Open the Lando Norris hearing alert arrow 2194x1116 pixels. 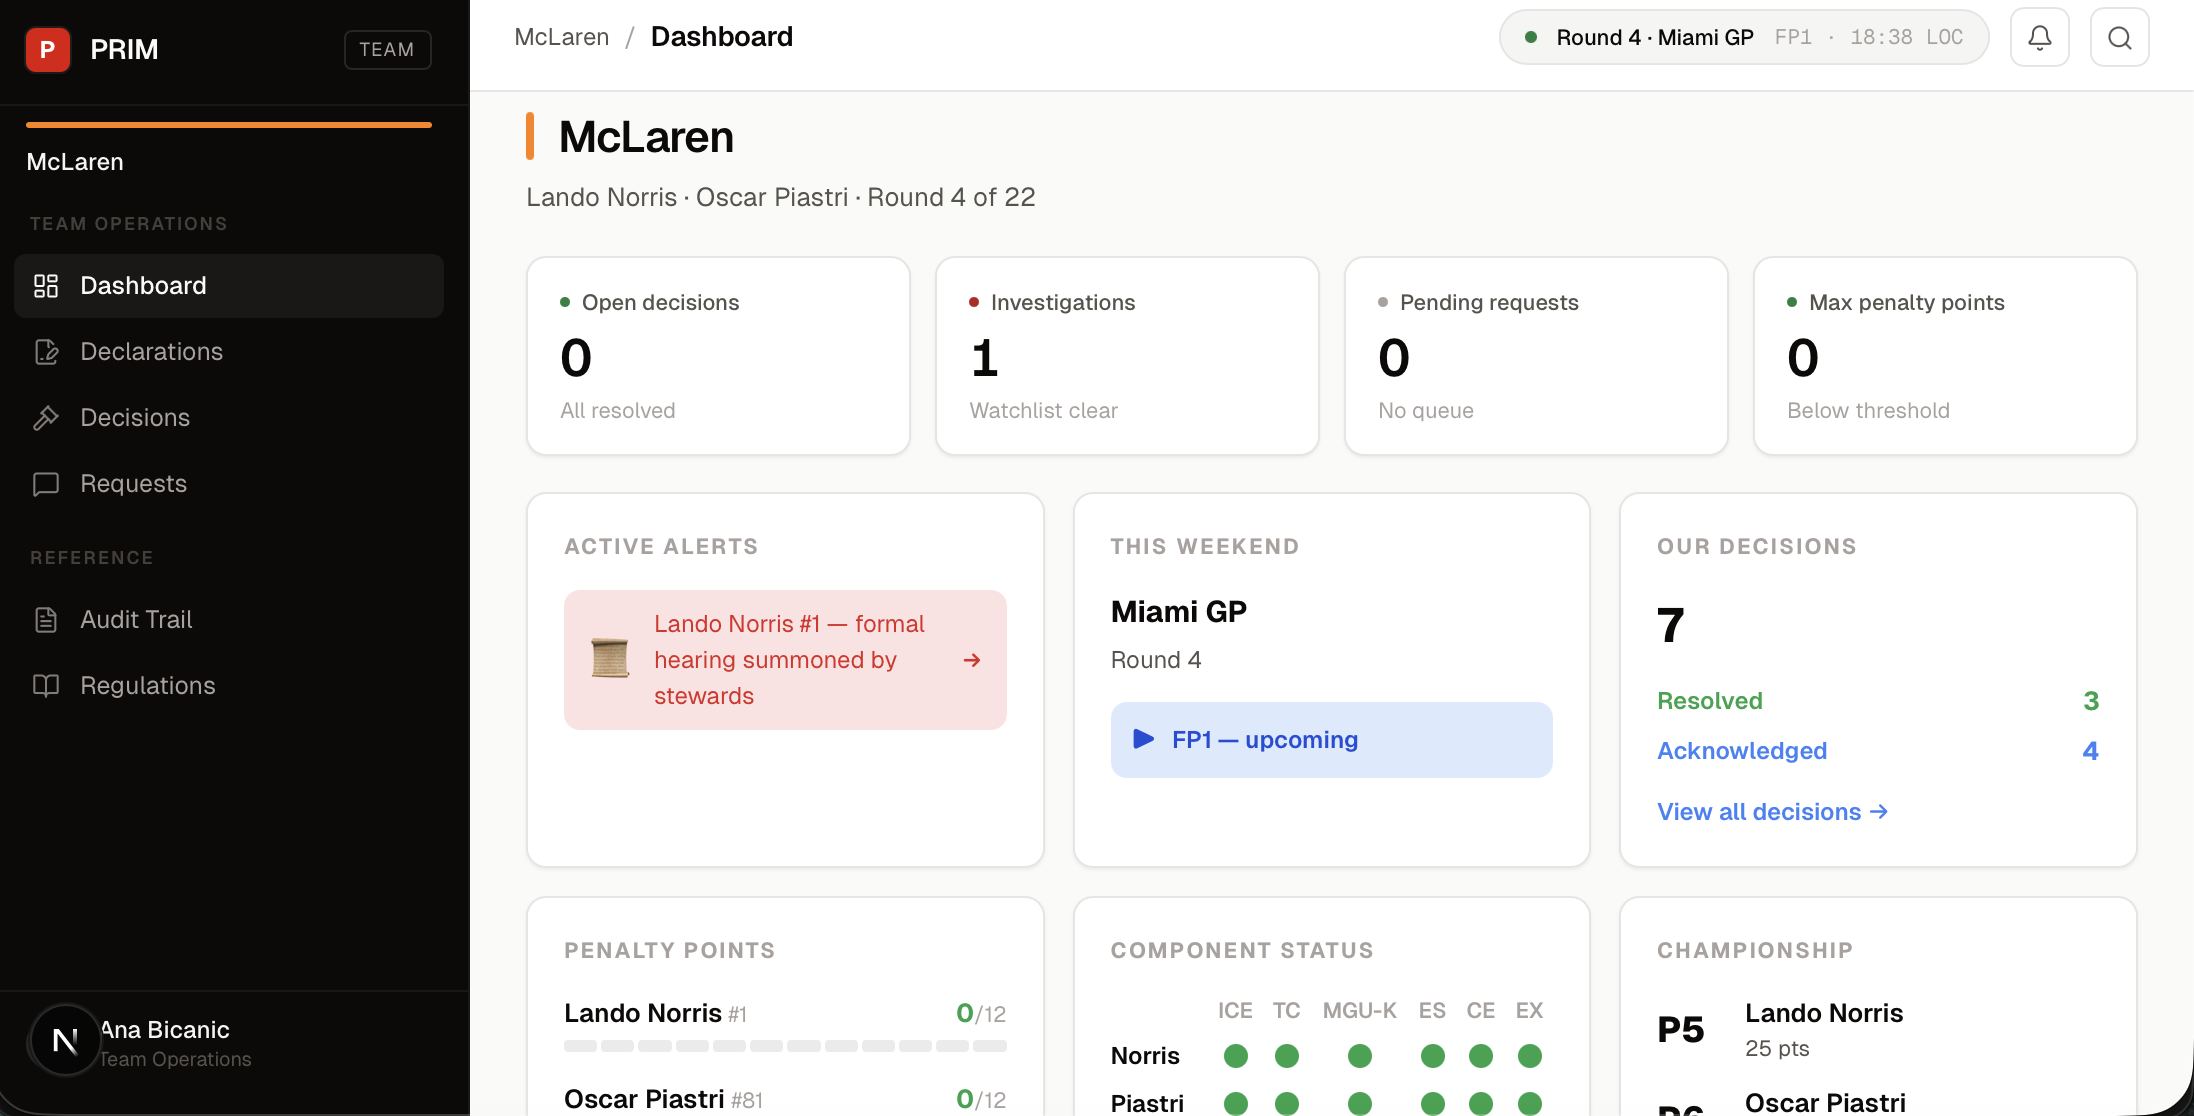pyautogui.click(x=971, y=659)
